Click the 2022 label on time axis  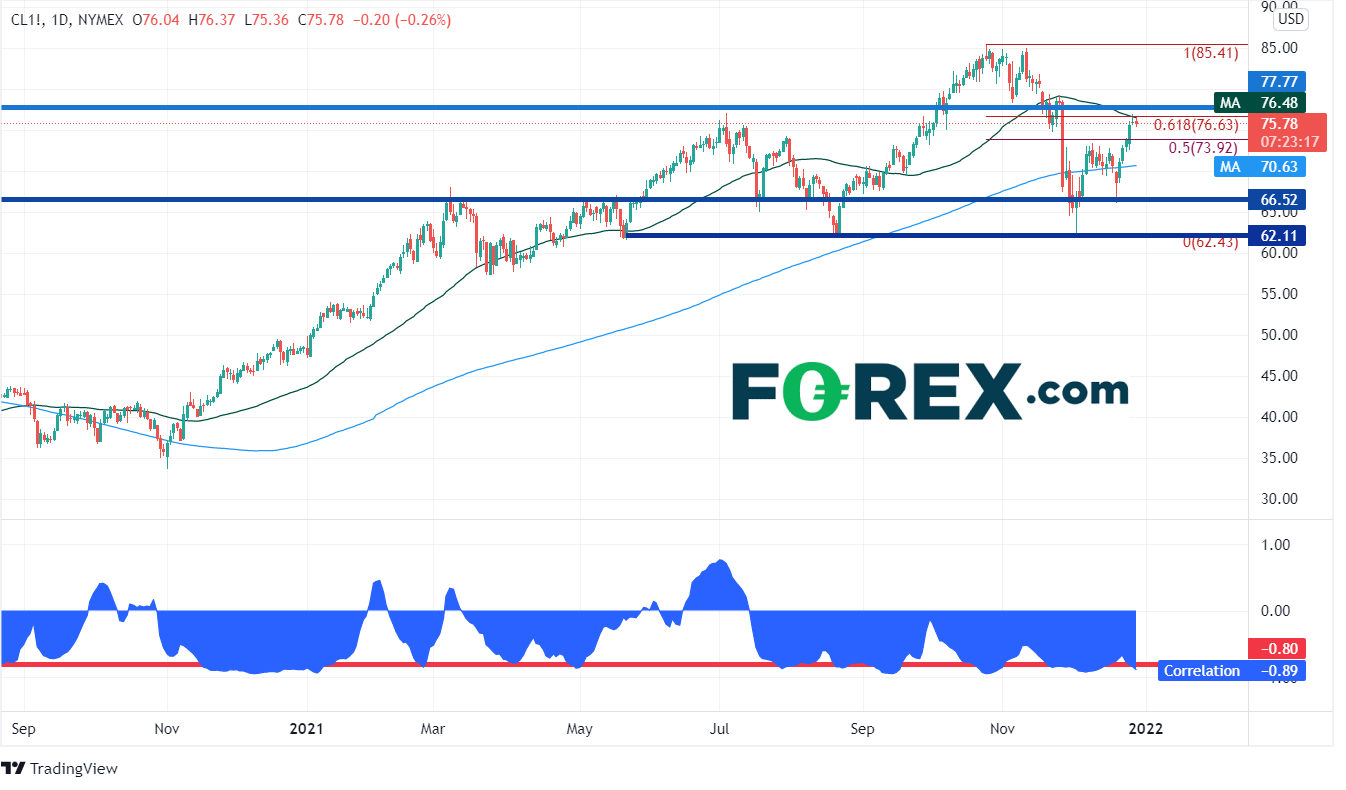(1144, 729)
